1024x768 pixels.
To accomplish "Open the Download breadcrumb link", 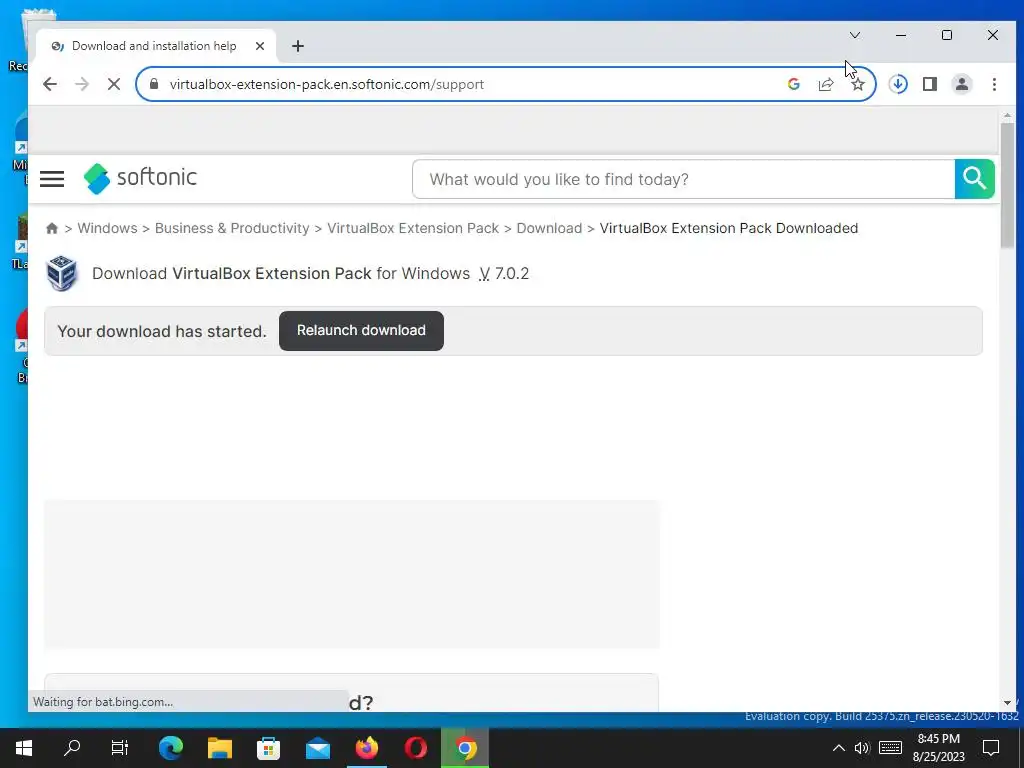I will [549, 229].
